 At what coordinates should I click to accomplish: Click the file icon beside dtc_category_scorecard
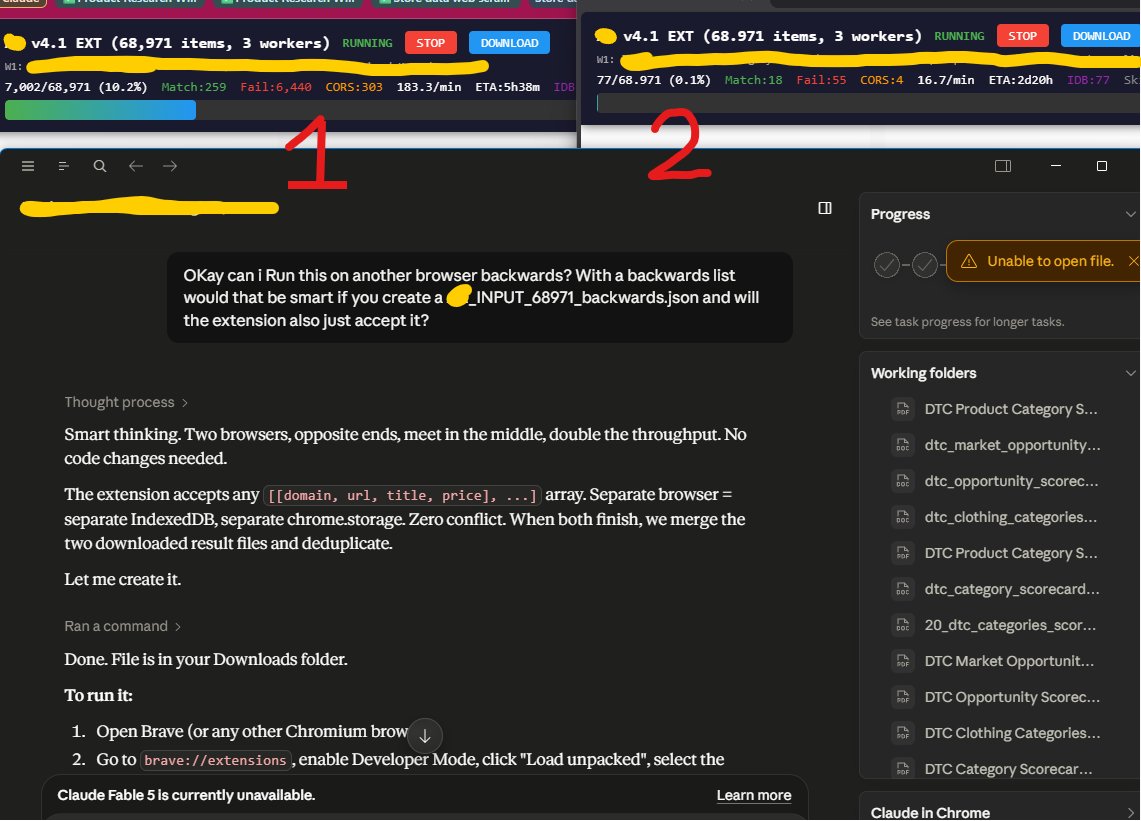903,589
